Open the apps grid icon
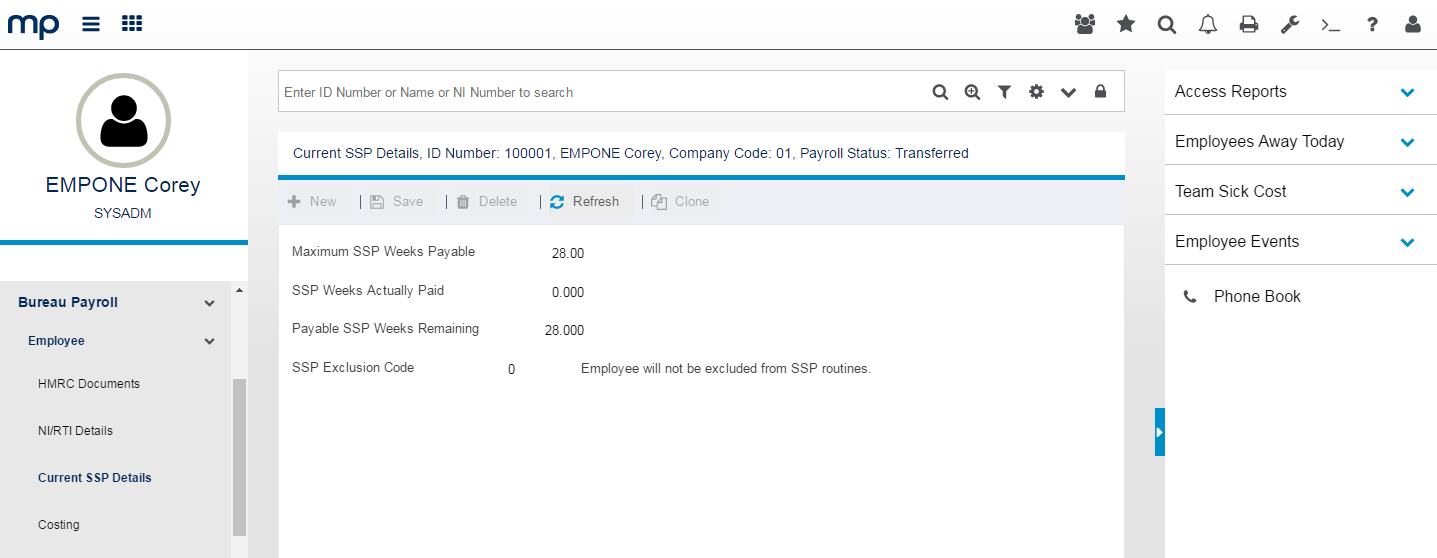Image resolution: width=1437 pixels, height=558 pixels. coord(132,24)
